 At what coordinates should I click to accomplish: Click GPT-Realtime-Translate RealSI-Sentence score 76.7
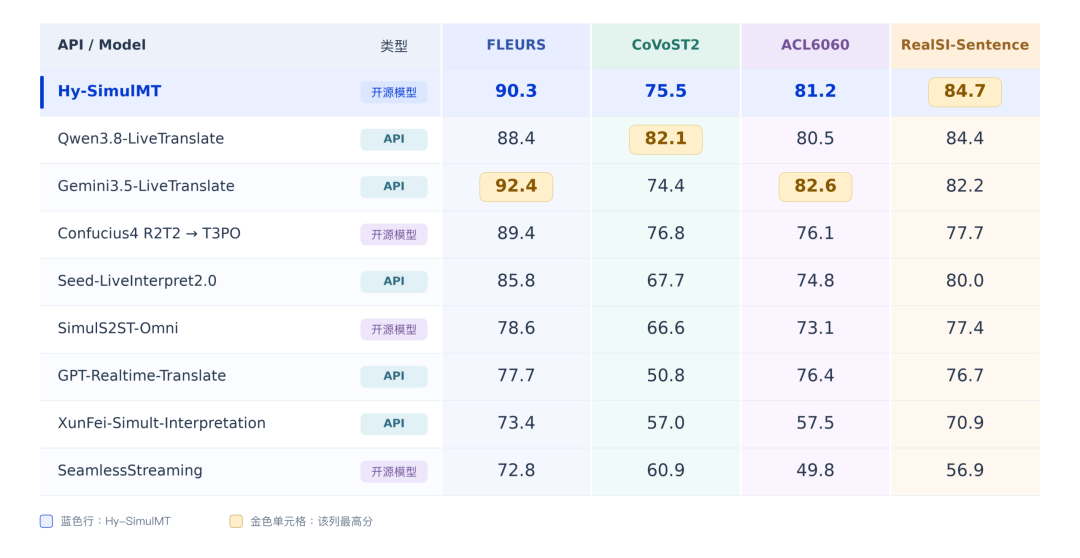pos(964,375)
